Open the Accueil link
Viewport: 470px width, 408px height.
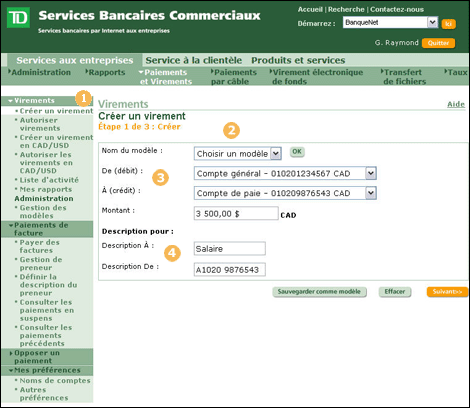pyautogui.click(x=310, y=9)
